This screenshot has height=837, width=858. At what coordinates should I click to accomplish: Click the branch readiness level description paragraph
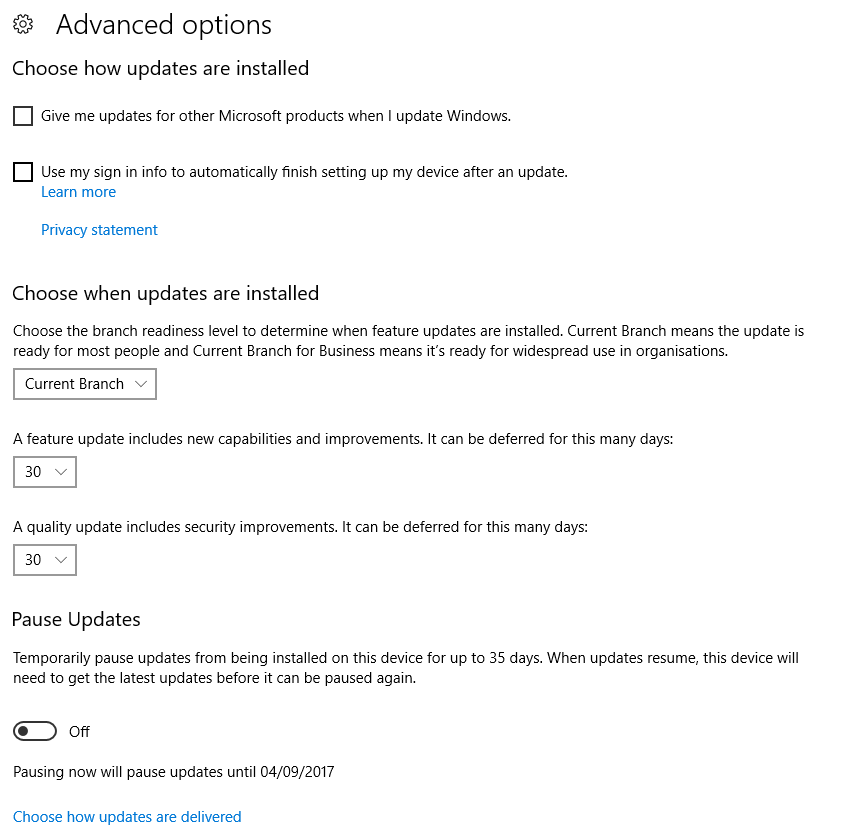click(408, 341)
